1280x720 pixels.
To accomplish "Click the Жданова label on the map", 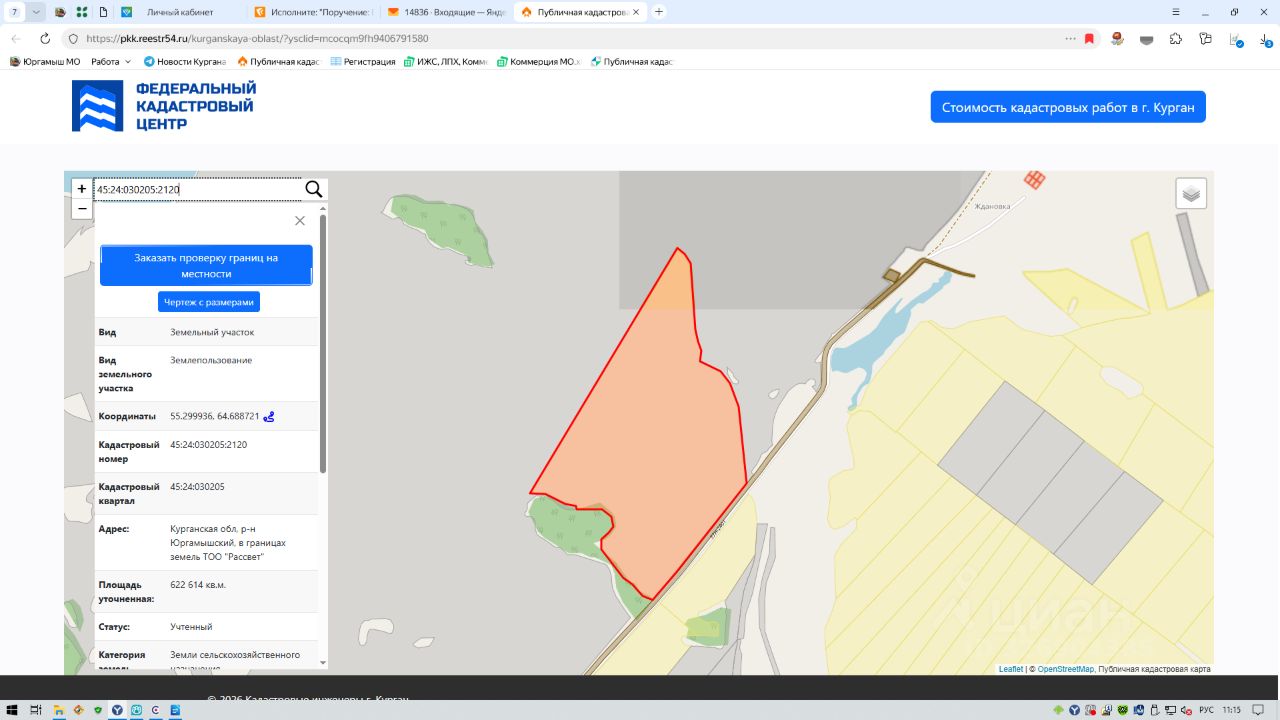I will pyautogui.click(x=993, y=207).
